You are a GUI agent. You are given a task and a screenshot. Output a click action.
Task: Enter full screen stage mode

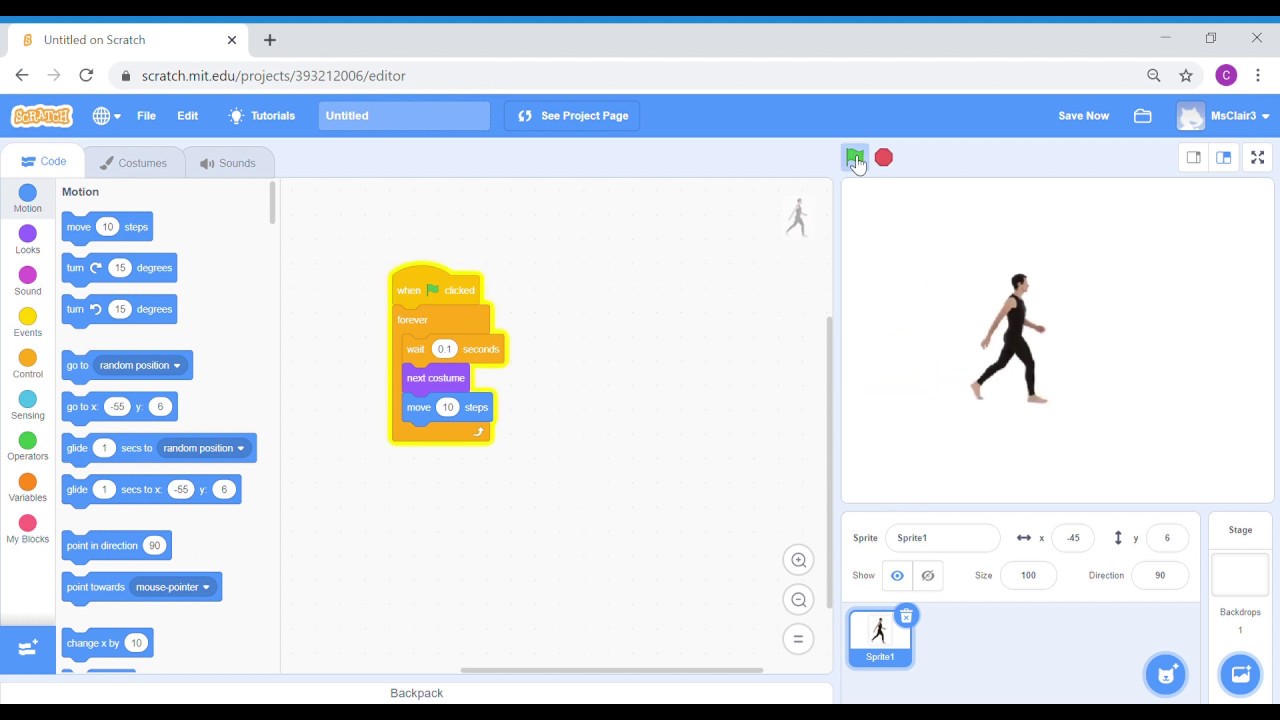1258,157
